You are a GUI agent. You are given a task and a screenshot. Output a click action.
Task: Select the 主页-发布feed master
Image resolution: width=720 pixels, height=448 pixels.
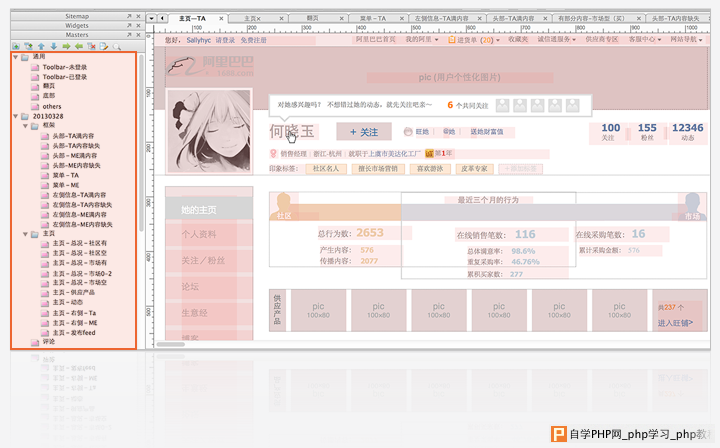73,332
